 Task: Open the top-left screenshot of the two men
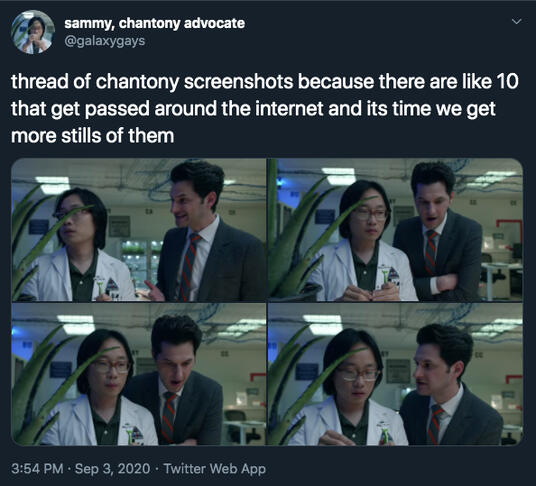coord(138,230)
